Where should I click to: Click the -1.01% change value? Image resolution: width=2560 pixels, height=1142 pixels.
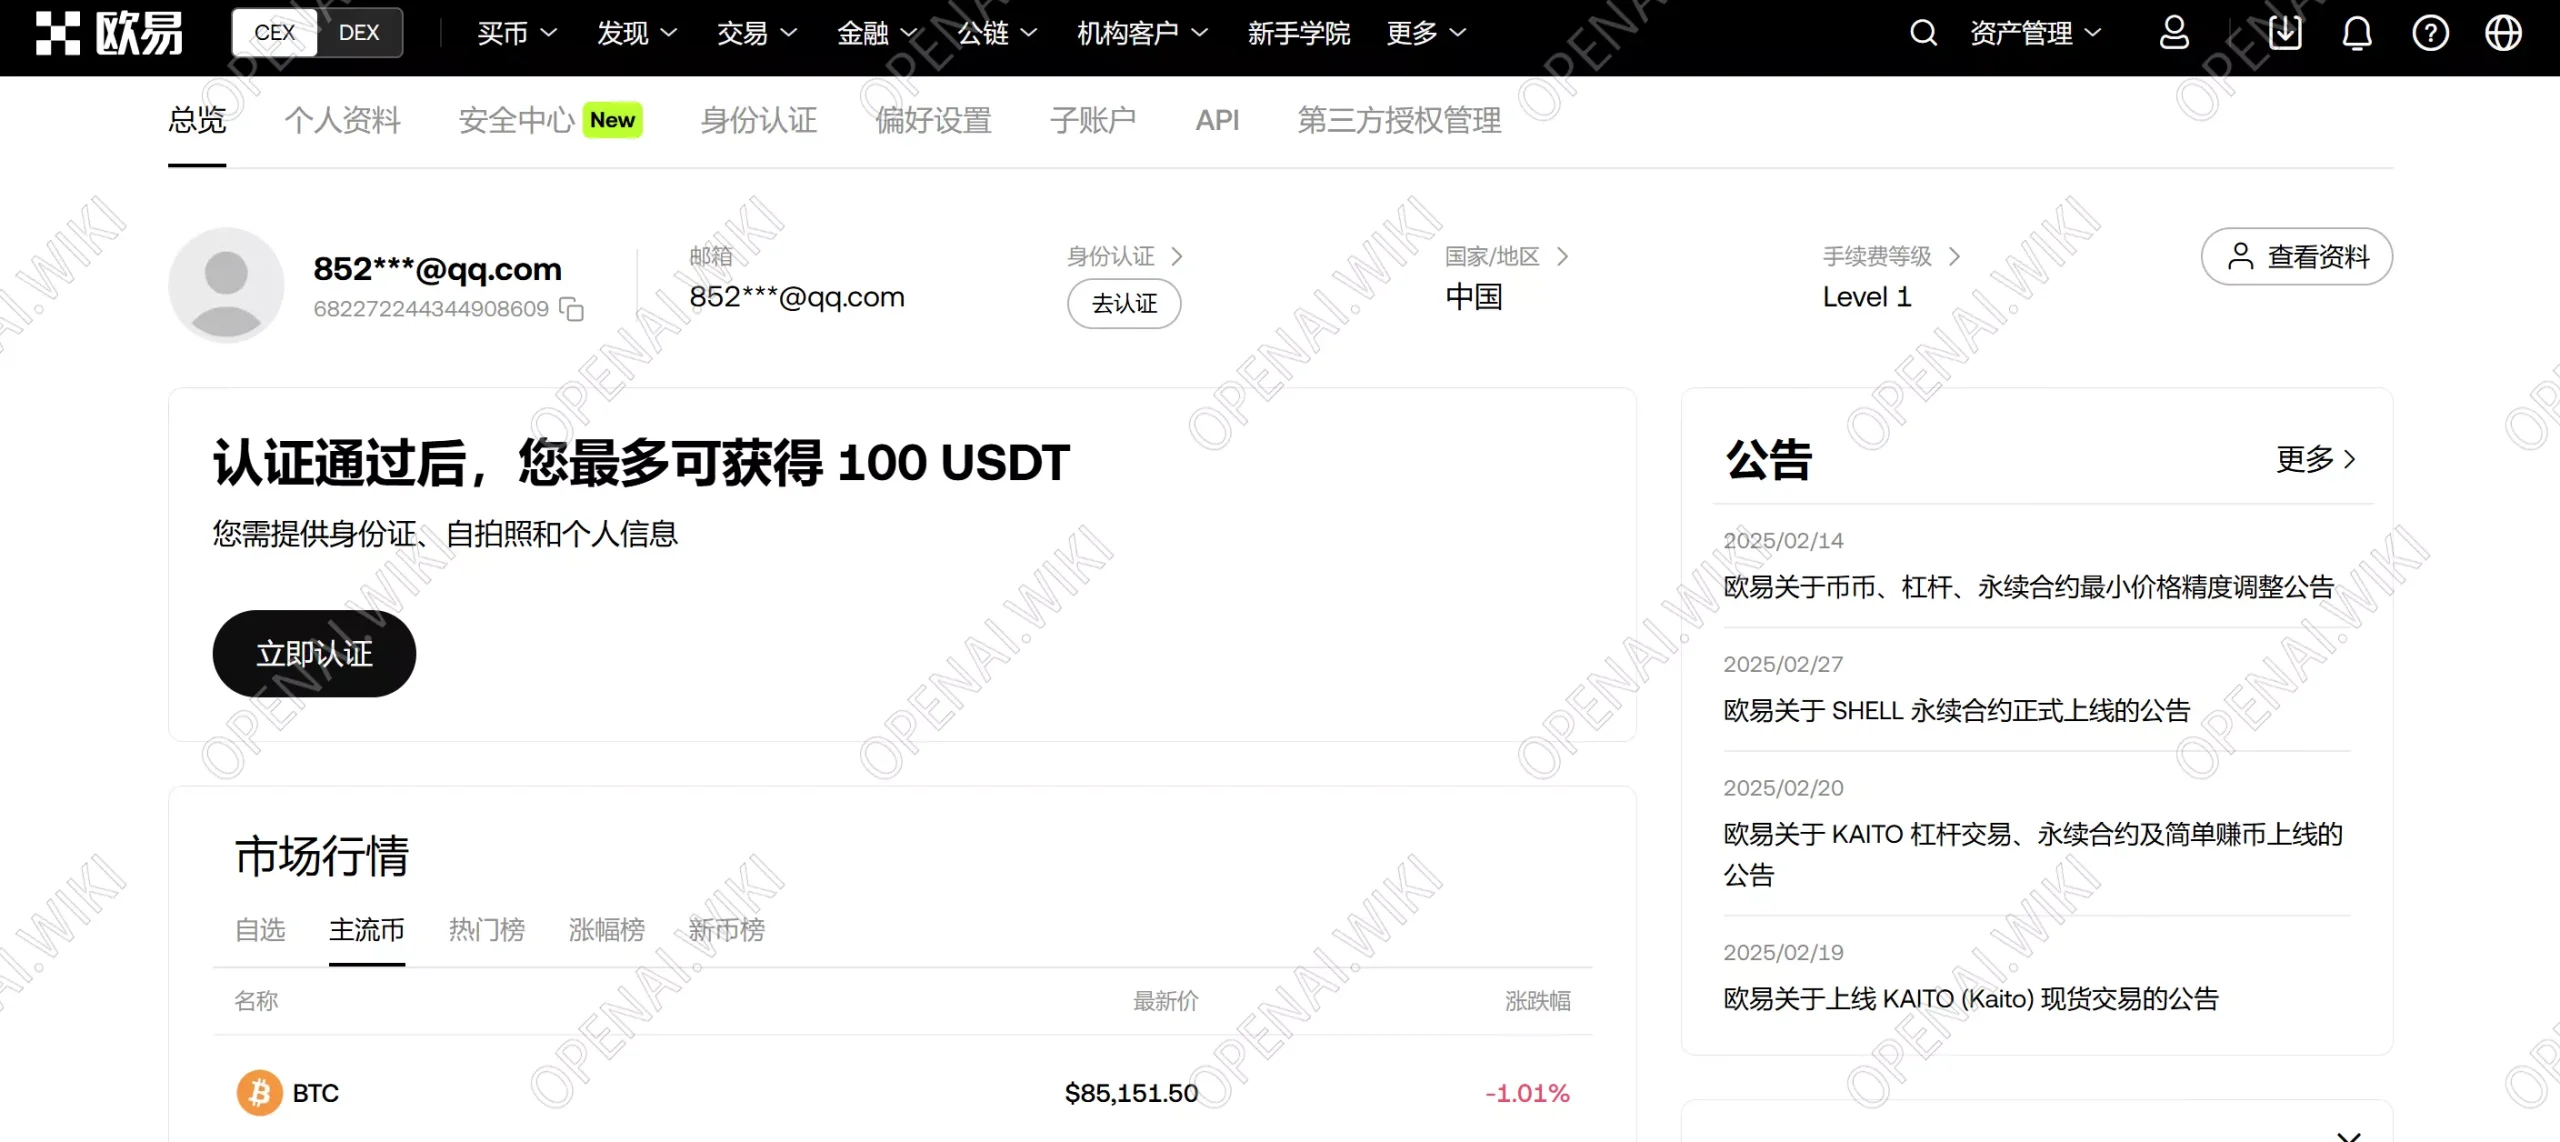1527,1093
